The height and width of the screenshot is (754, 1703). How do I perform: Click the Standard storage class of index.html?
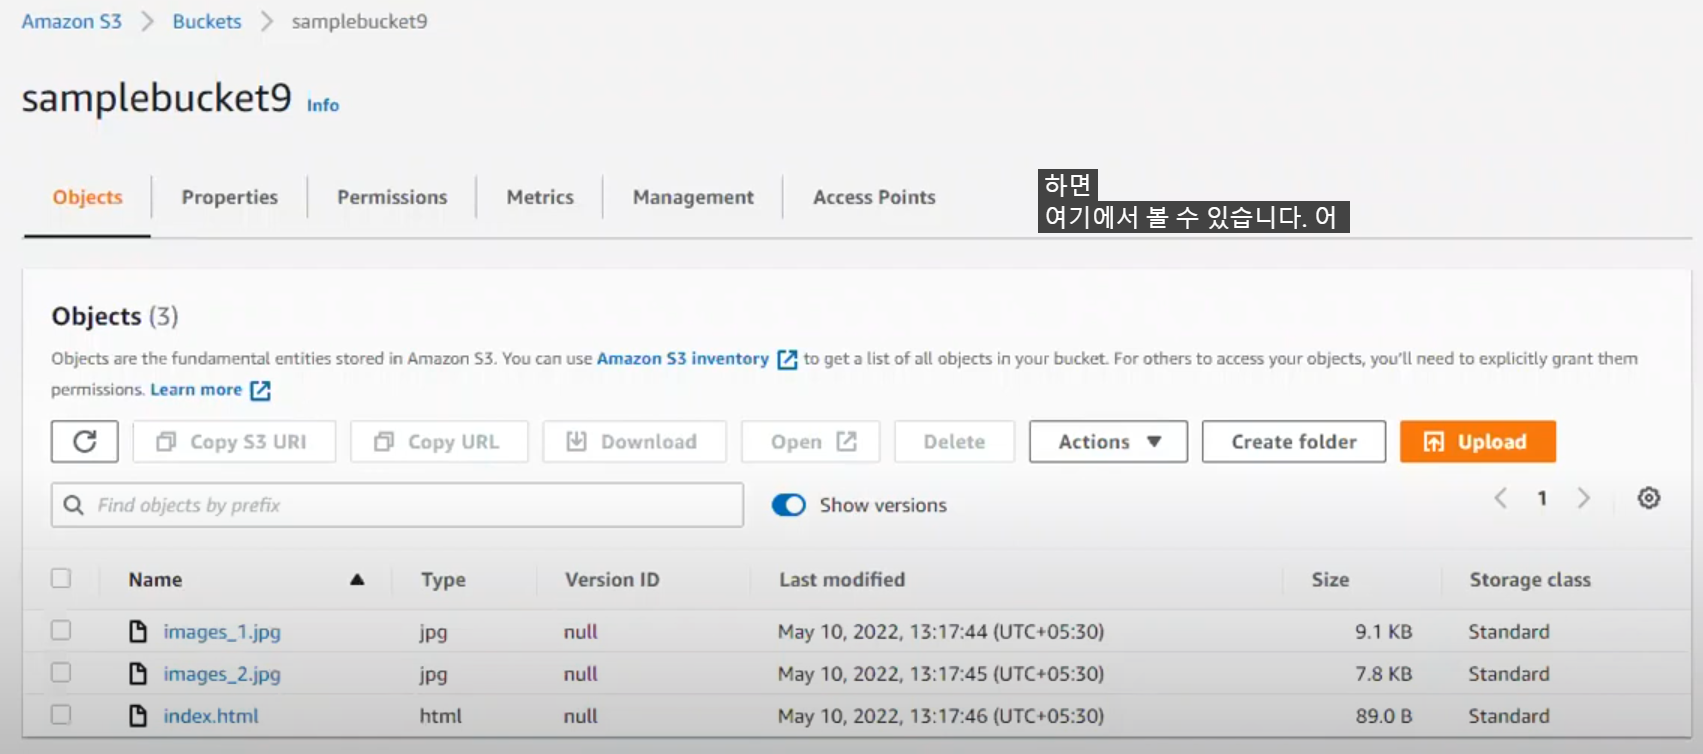pyautogui.click(x=1509, y=716)
